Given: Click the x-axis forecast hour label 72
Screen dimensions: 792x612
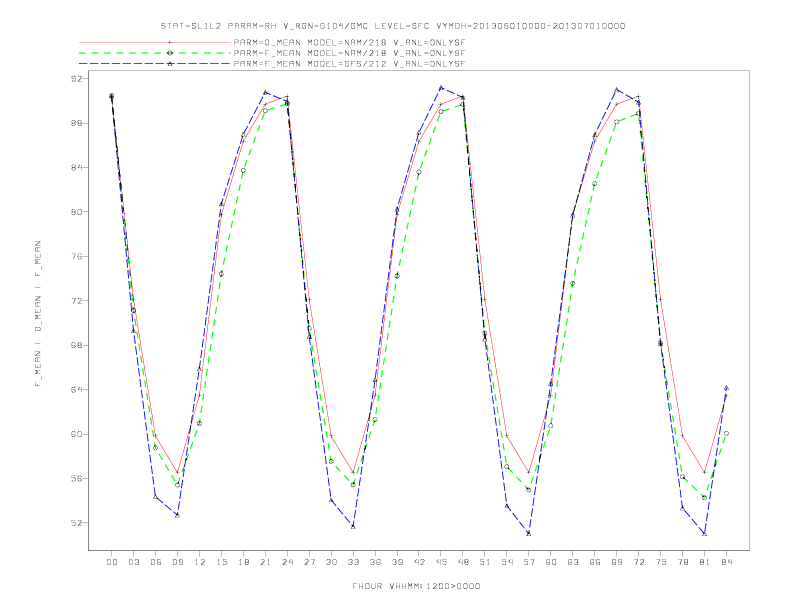Looking at the screenshot, I should tap(639, 562).
